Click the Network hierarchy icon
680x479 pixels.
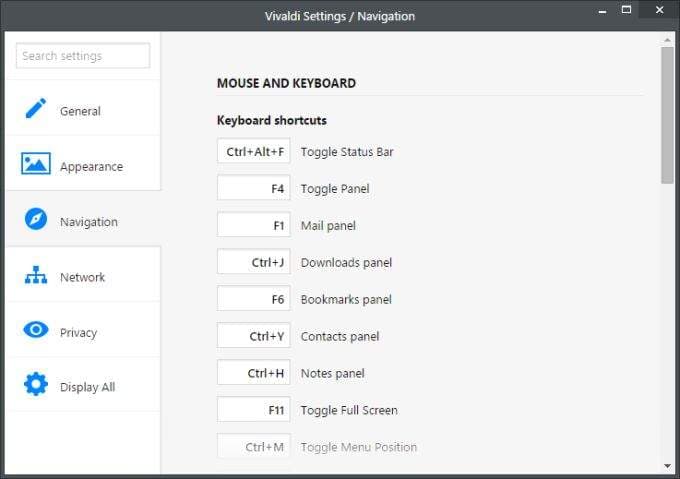tap(36, 275)
